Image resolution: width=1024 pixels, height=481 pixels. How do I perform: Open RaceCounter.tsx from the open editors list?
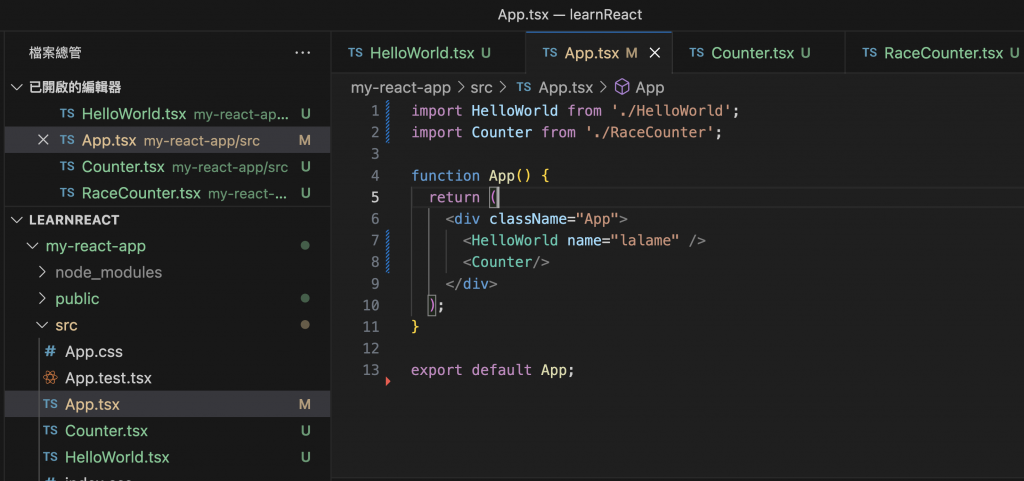pyautogui.click(x=167, y=193)
